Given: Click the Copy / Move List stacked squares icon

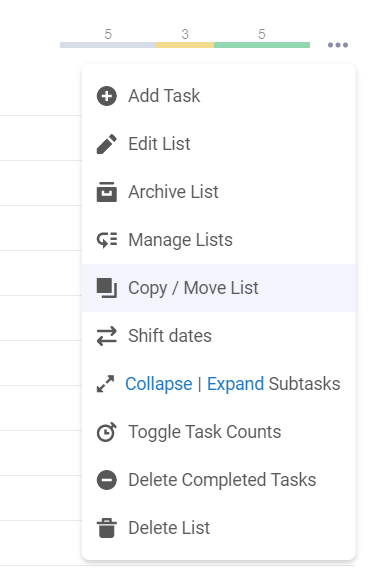Looking at the screenshot, I should [x=106, y=288].
